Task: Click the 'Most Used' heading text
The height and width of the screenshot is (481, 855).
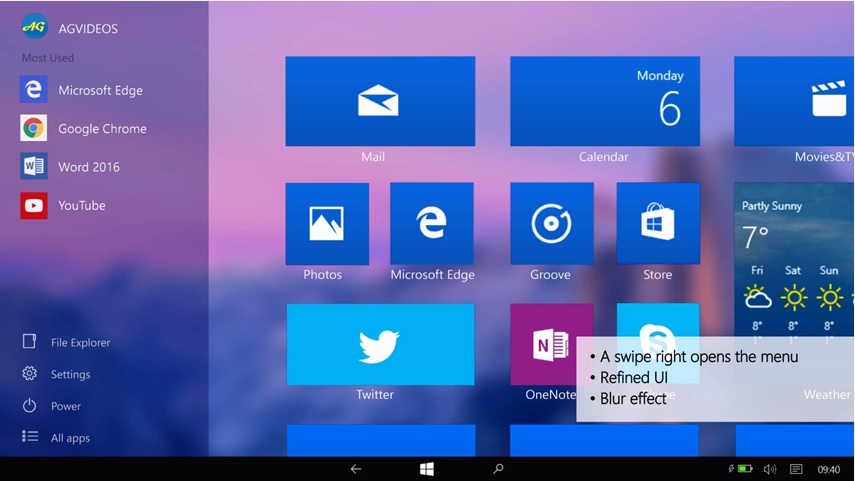Action: point(48,58)
